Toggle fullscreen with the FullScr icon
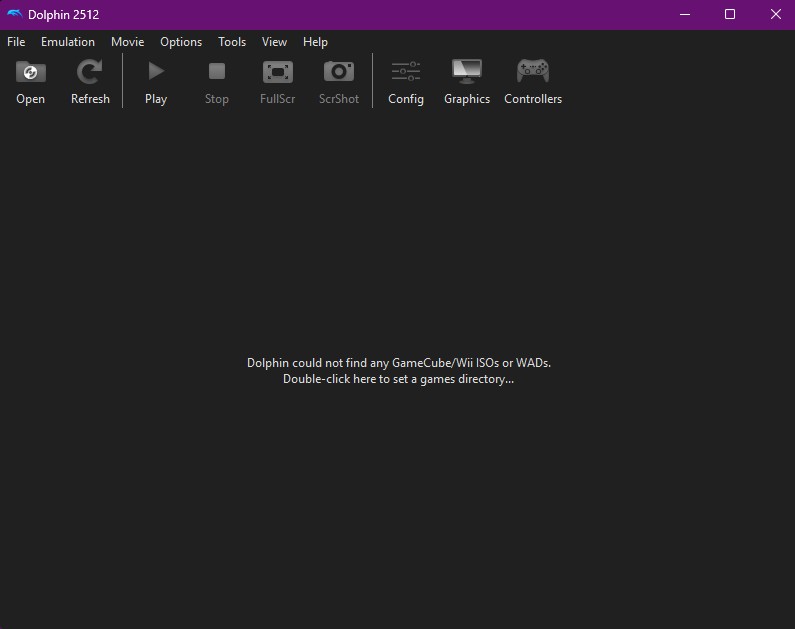The width and height of the screenshot is (795, 629). click(277, 73)
